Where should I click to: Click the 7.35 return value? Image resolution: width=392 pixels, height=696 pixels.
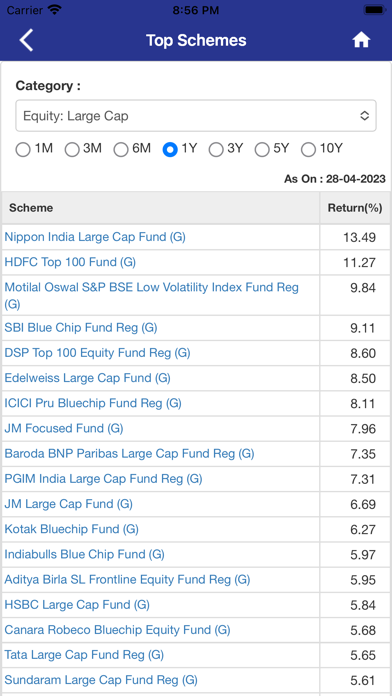click(x=363, y=455)
